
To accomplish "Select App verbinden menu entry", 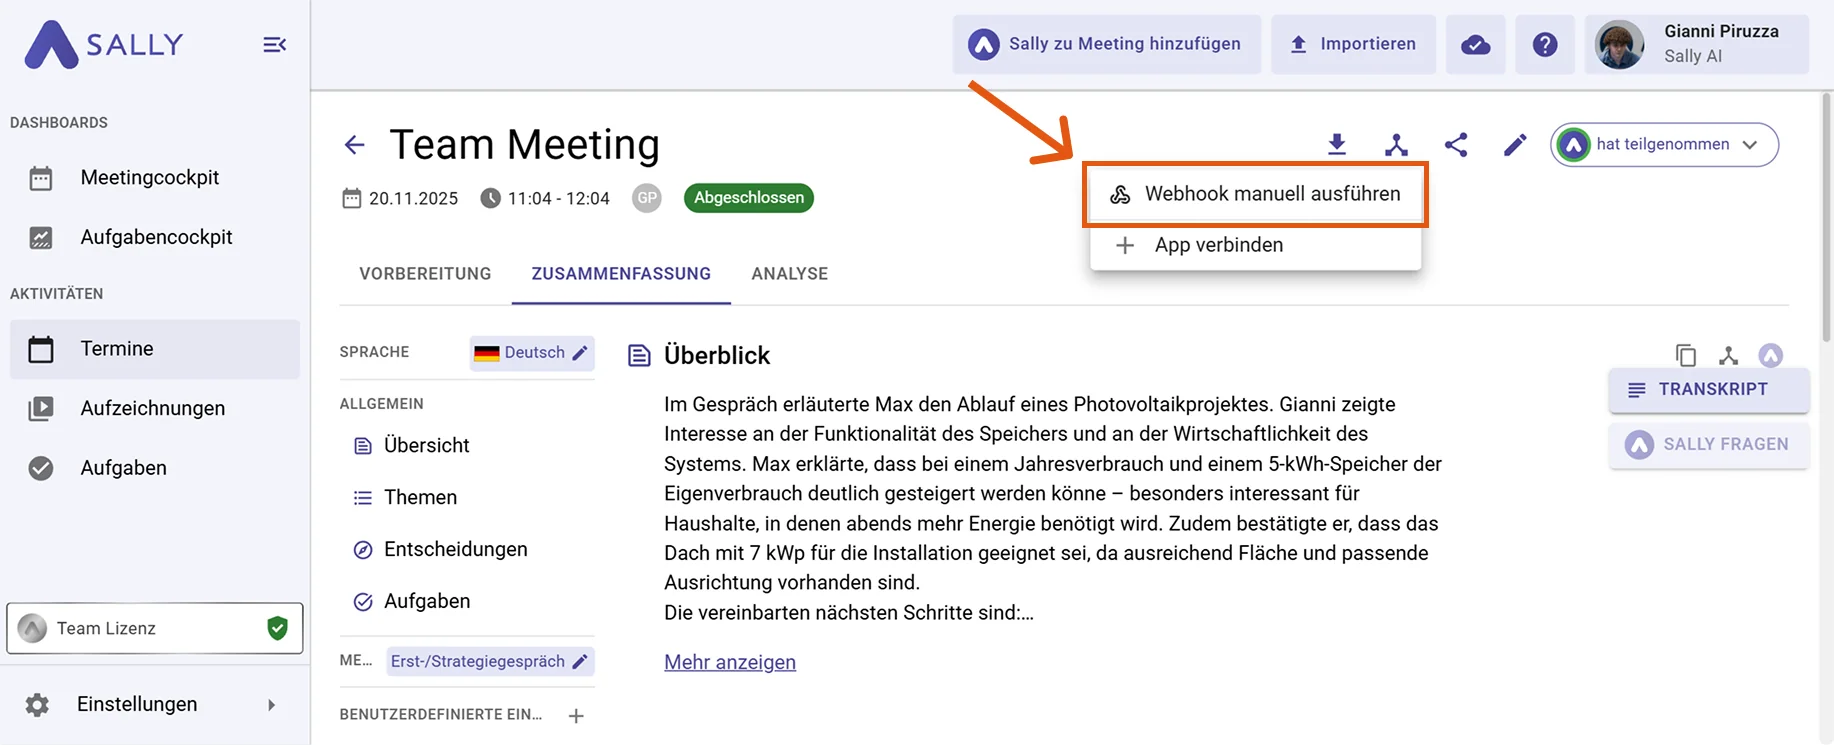I will tap(1255, 245).
